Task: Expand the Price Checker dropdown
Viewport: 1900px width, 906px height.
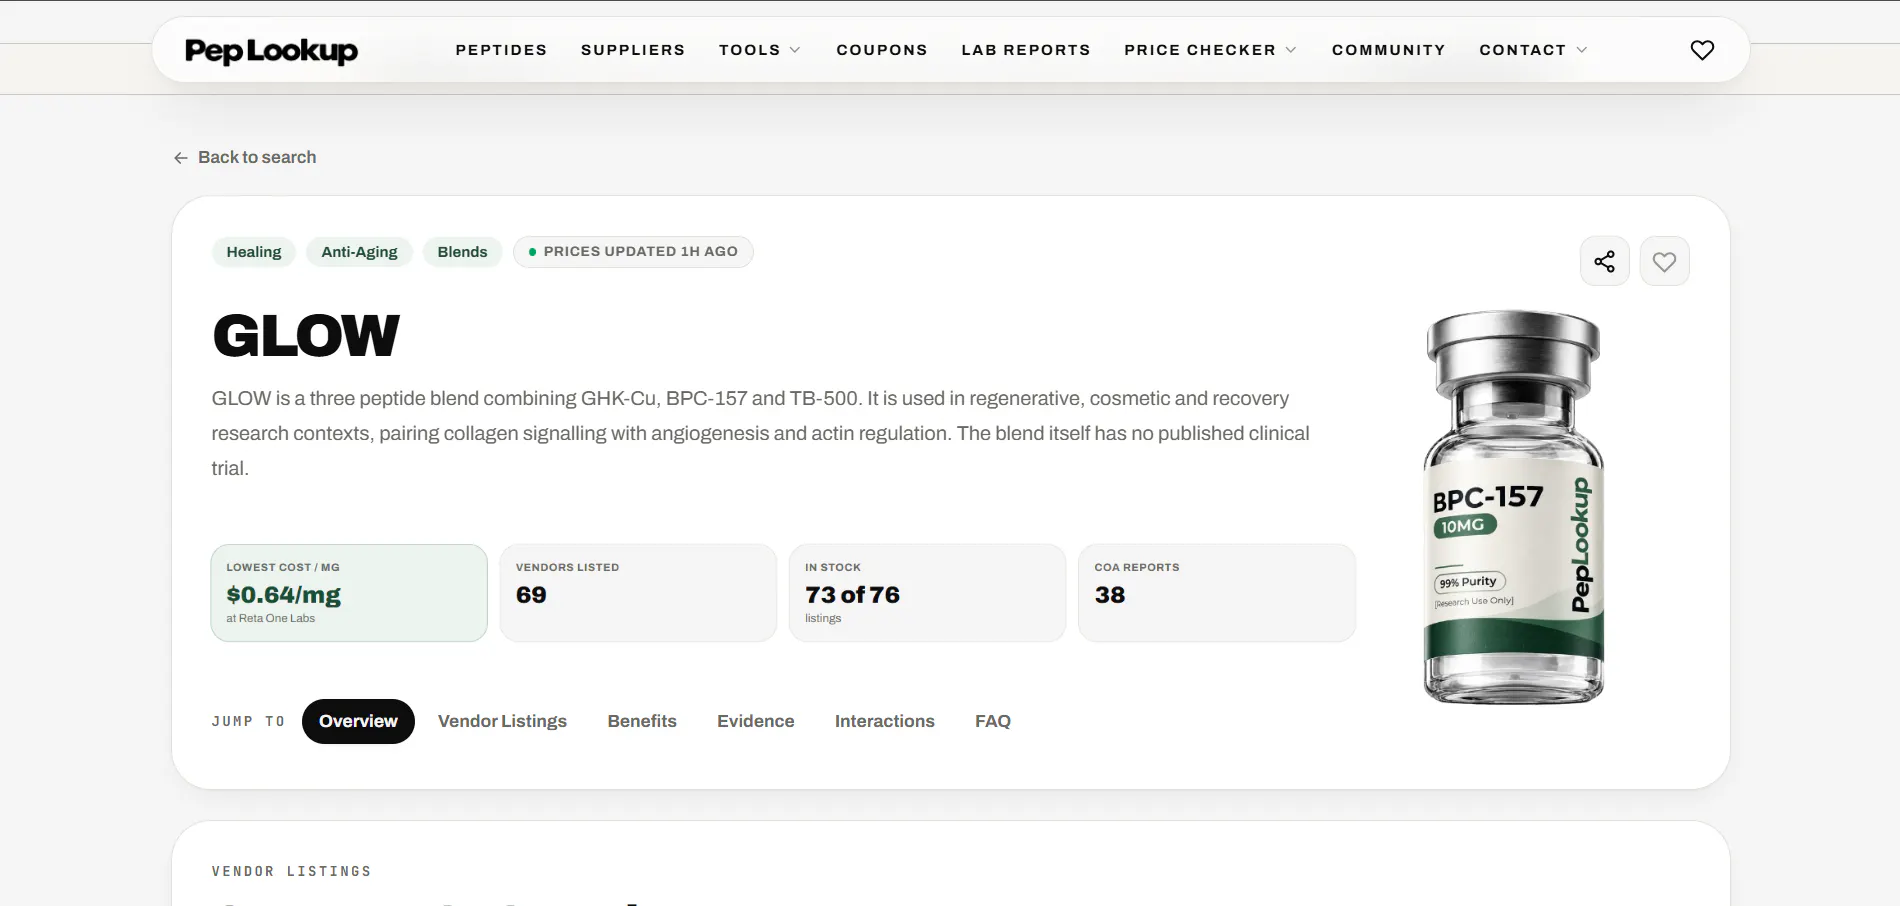Action: (1211, 50)
